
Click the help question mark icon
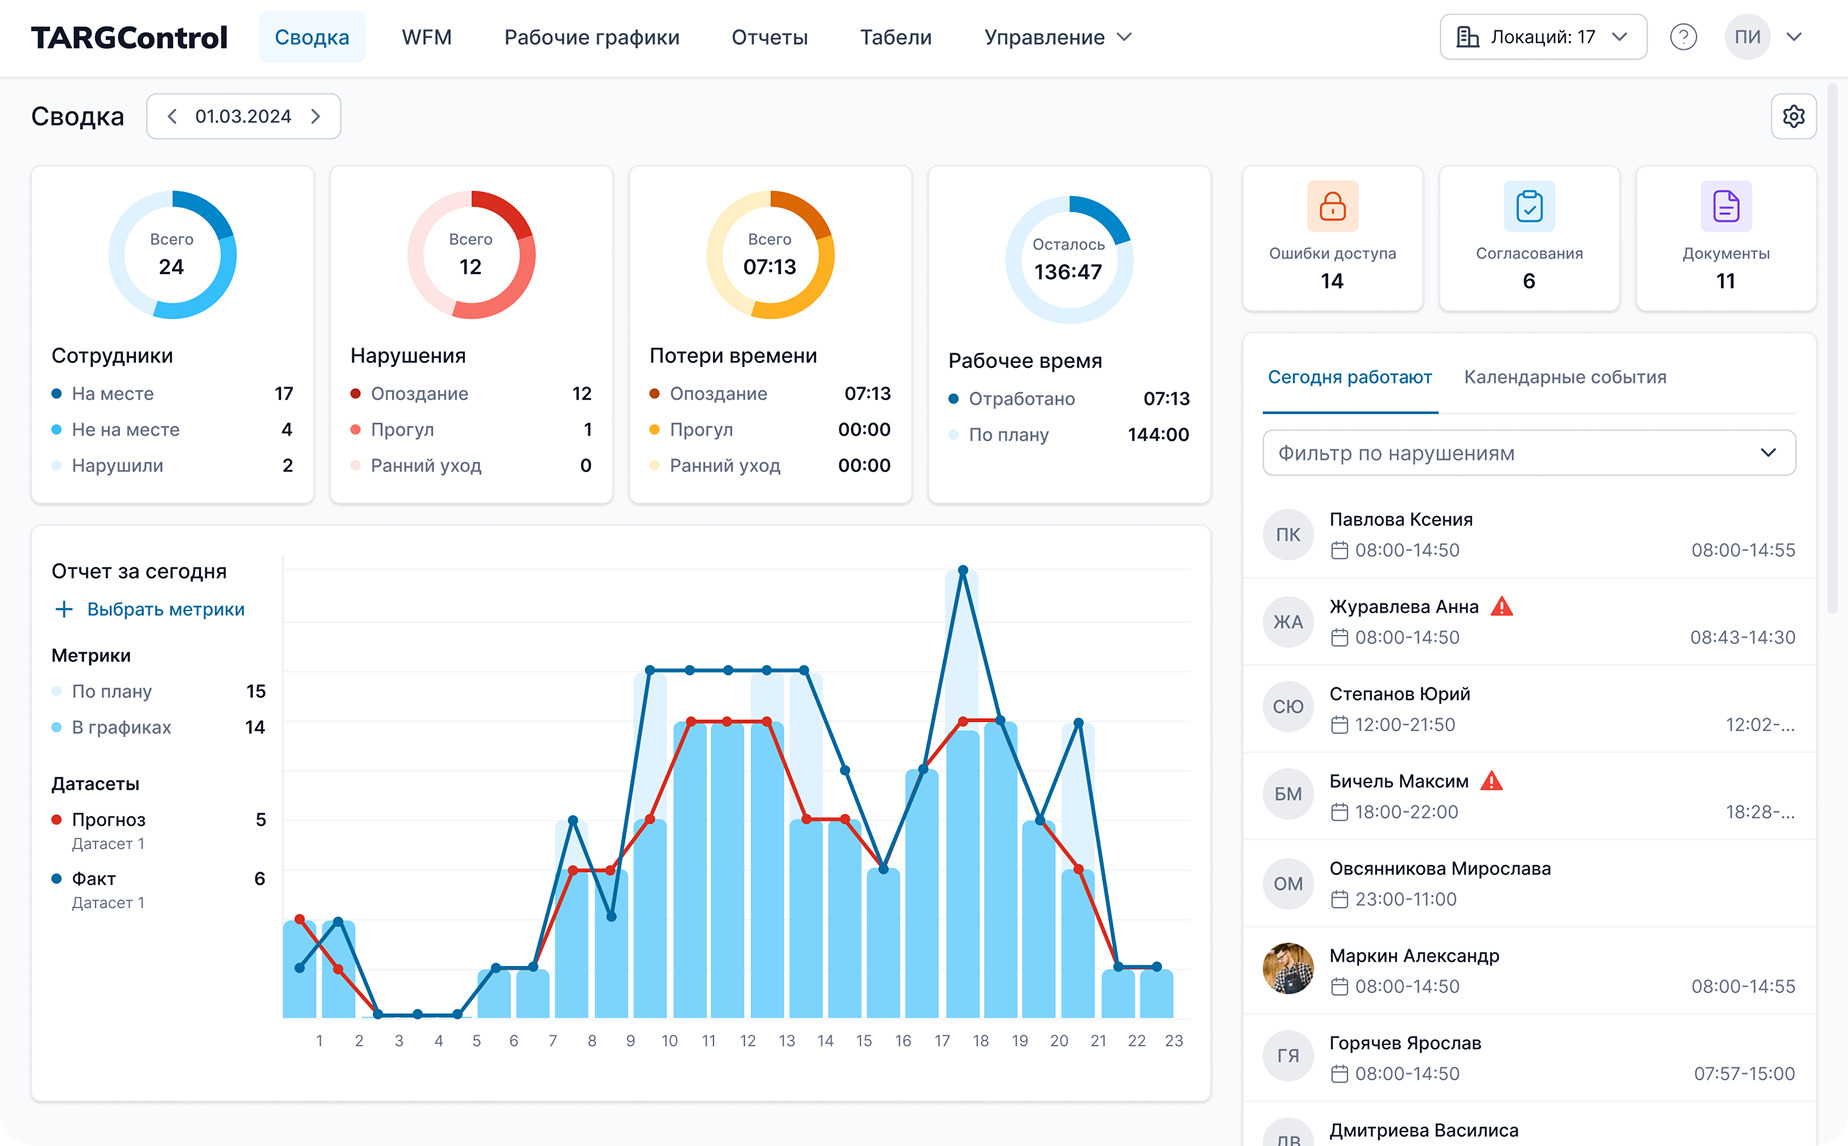(x=1683, y=37)
